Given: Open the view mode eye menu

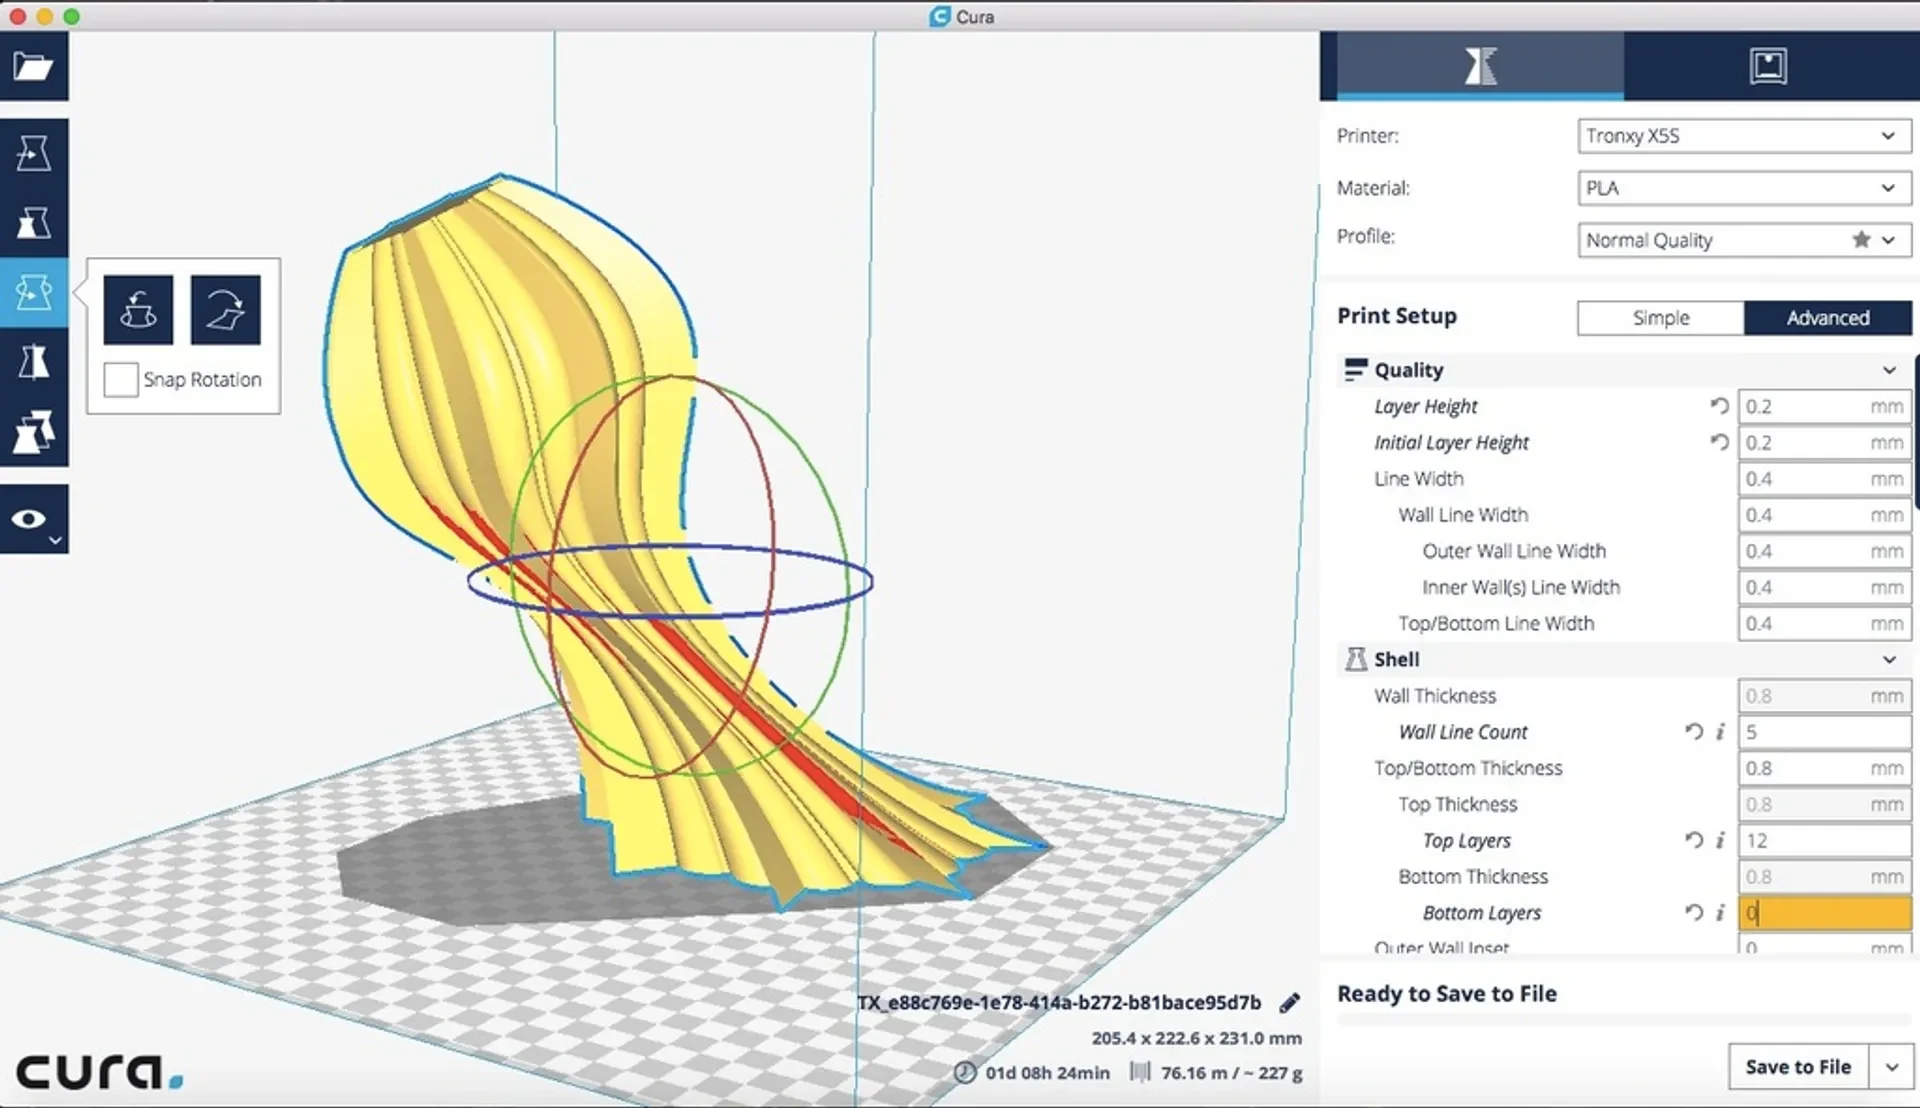Looking at the screenshot, I should [34, 519].
